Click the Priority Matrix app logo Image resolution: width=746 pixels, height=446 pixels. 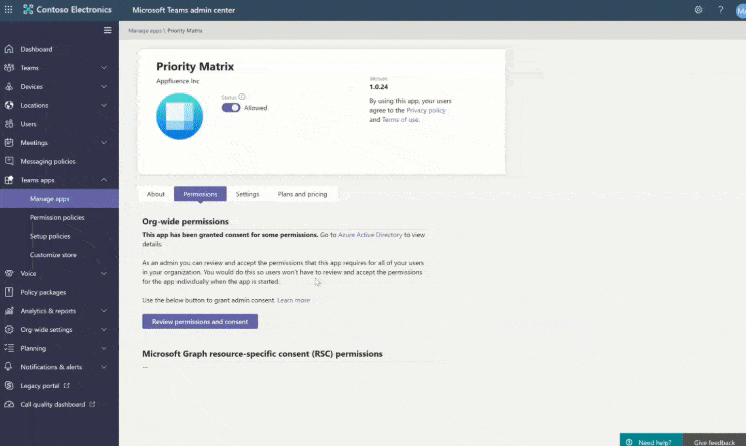pyautogui.click(x=179, y=116)
